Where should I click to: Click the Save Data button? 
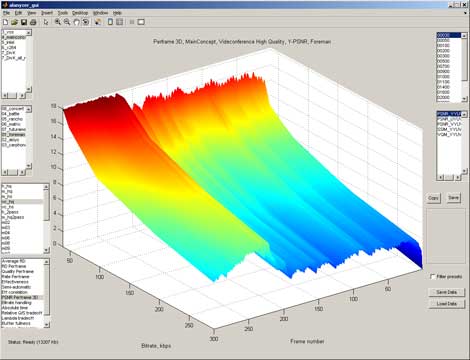point(446,292)
